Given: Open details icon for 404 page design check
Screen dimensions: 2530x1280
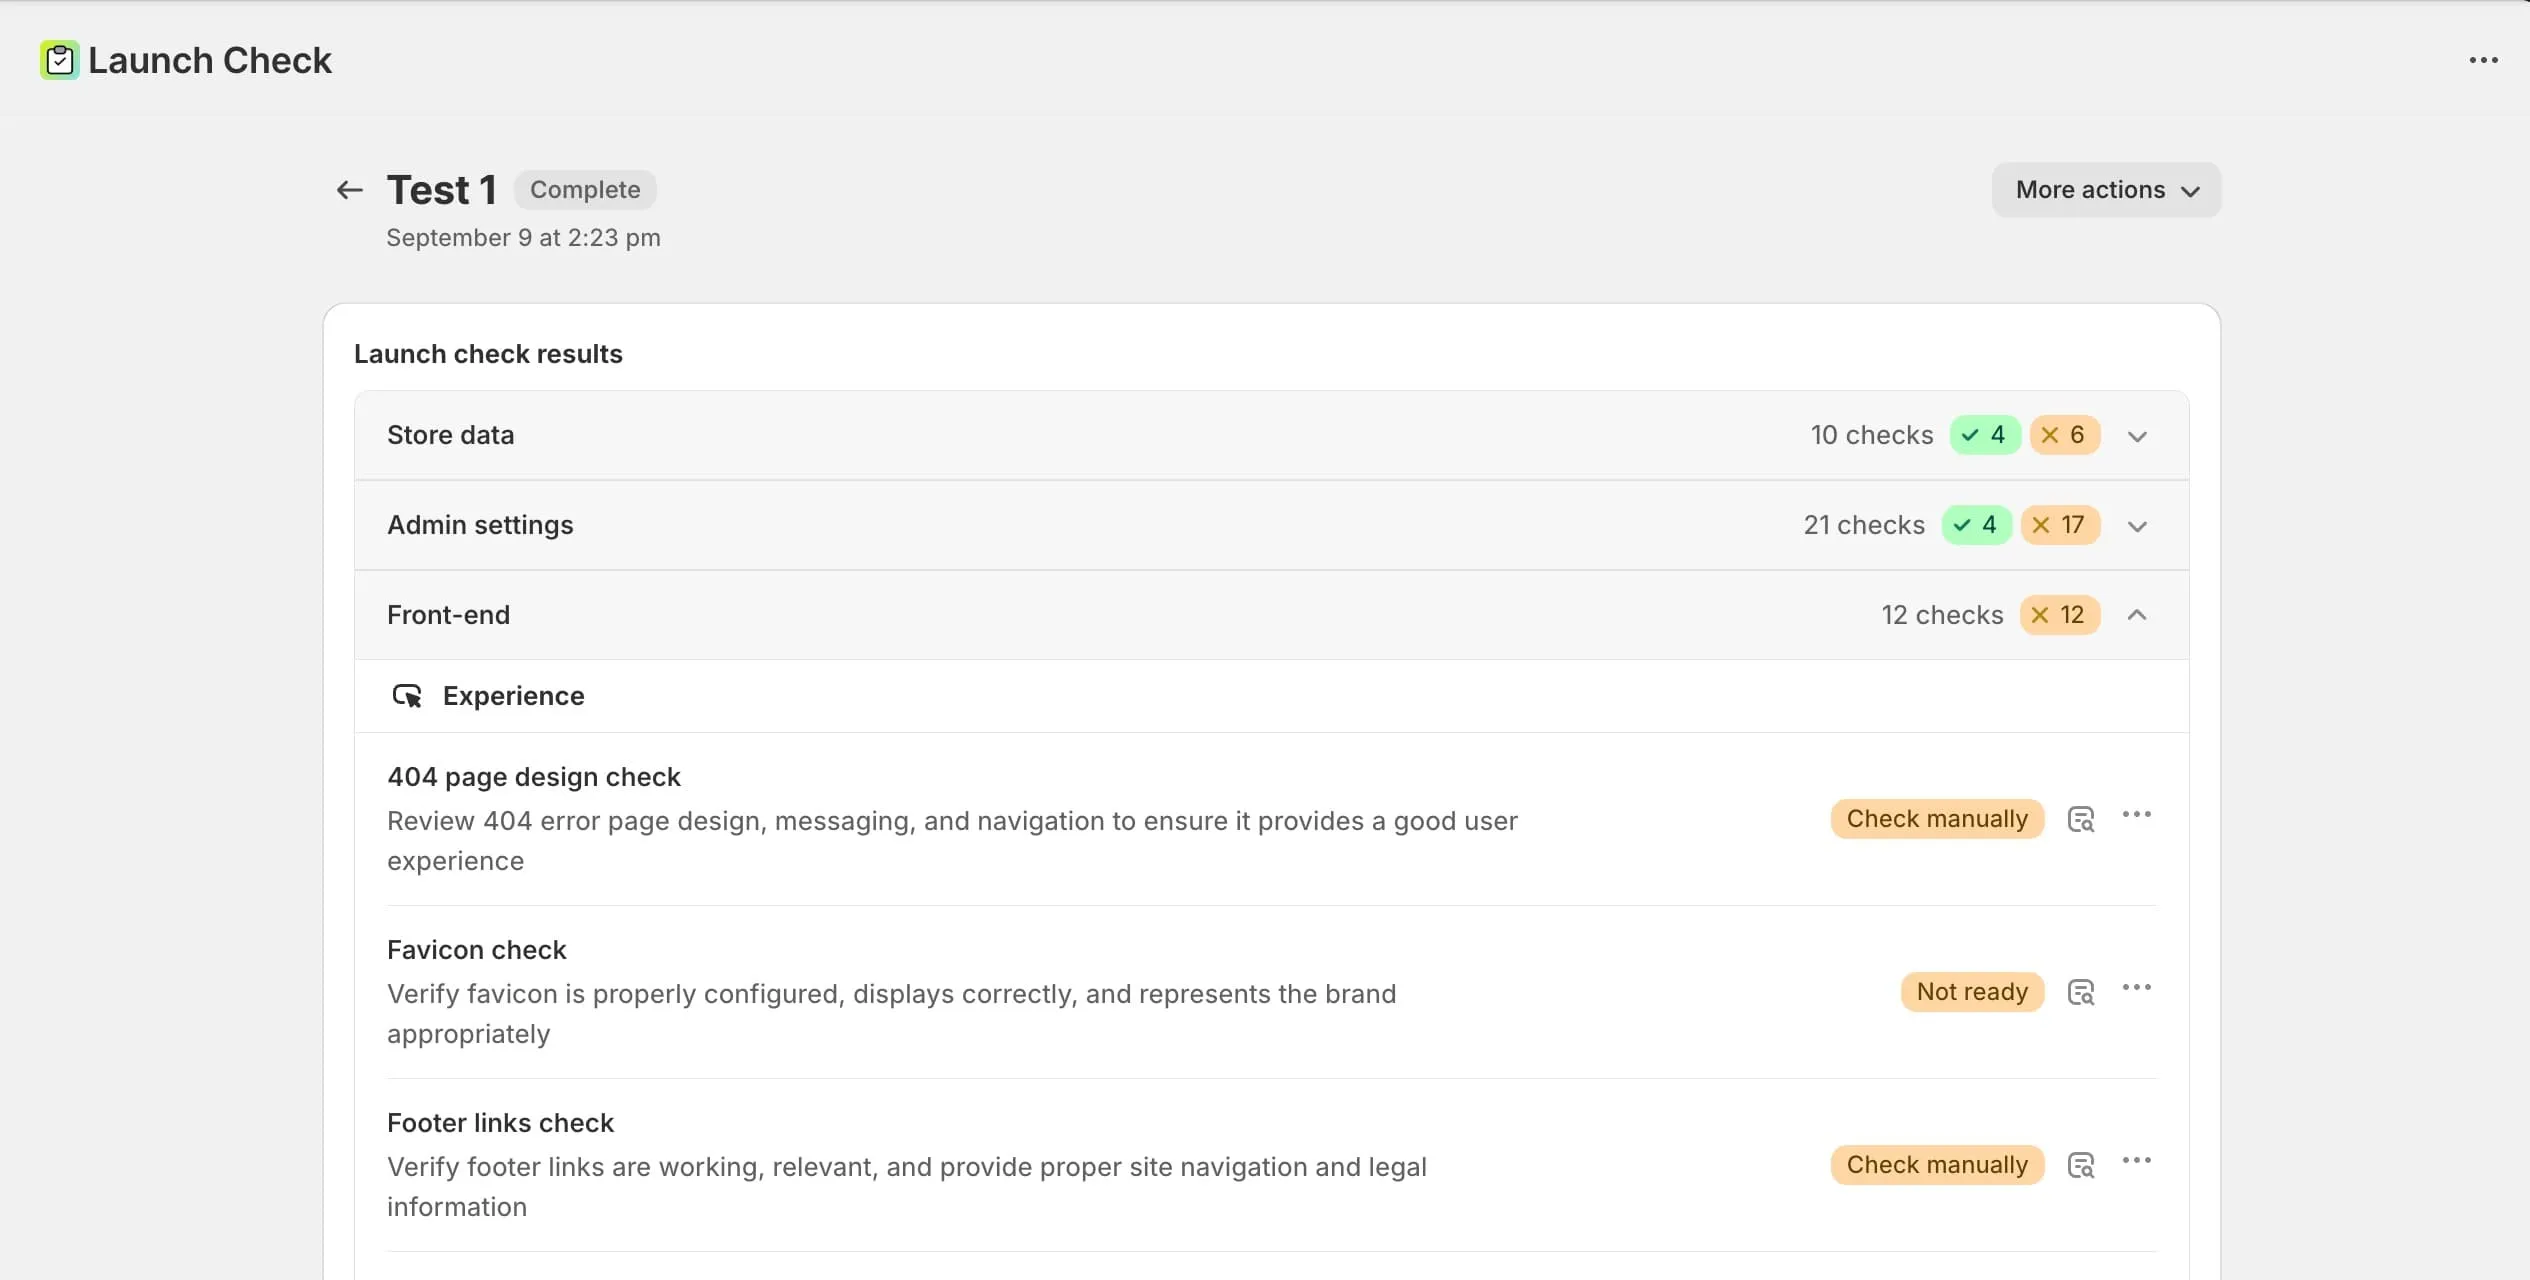Looking at the screenshot, I should (2081, 819).
